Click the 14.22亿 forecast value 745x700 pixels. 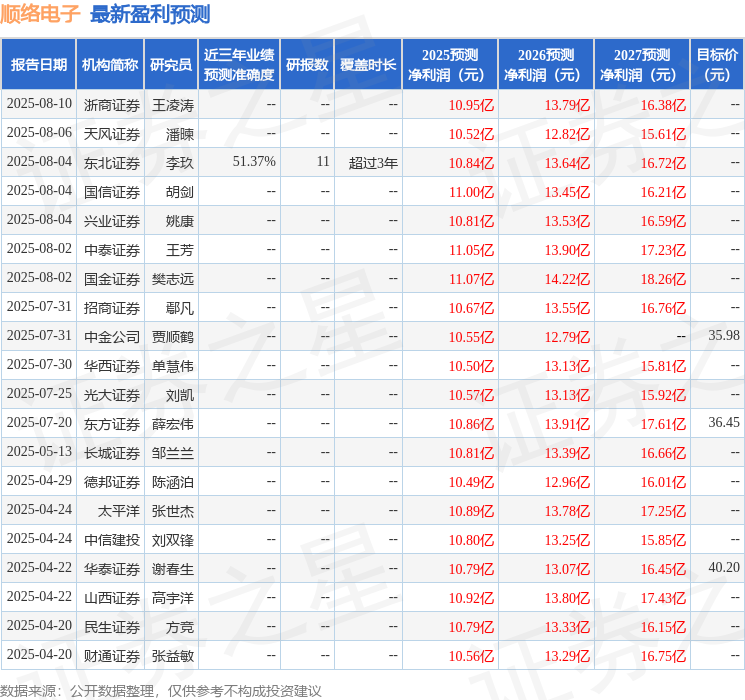[567, 279]
